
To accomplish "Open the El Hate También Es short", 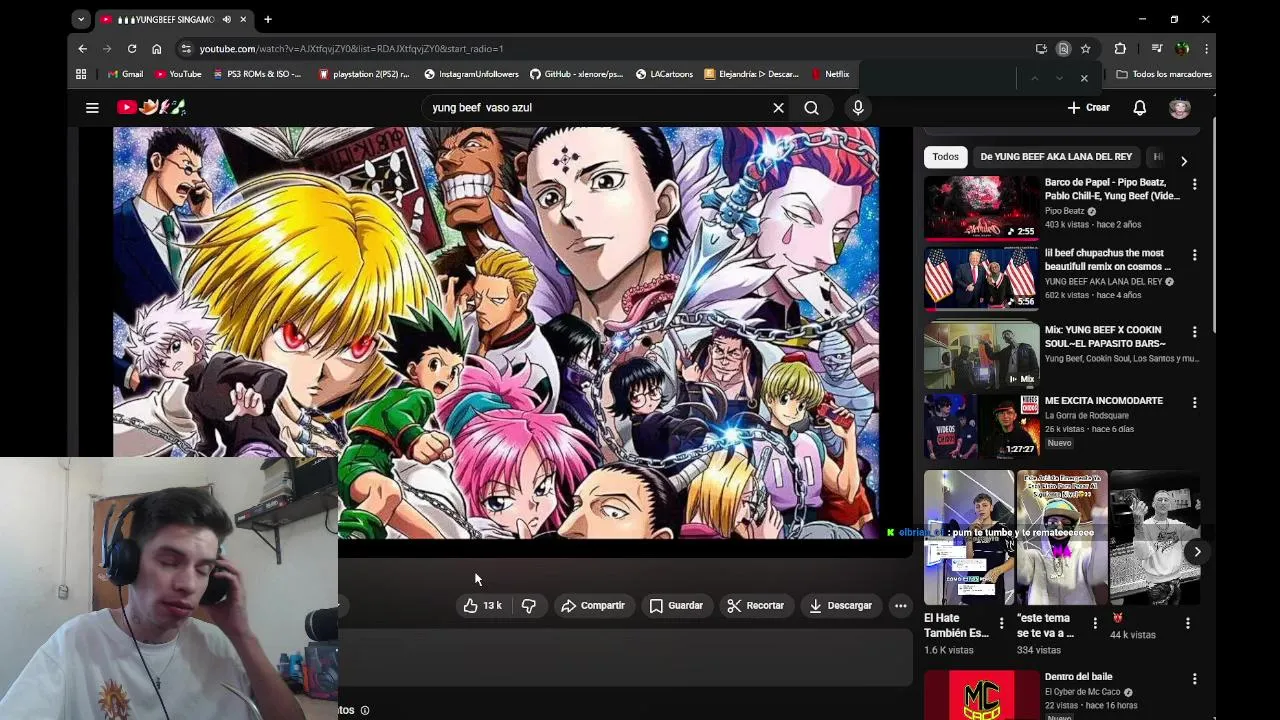I will 968,538.
